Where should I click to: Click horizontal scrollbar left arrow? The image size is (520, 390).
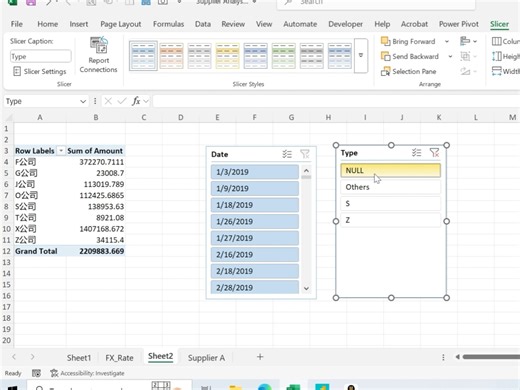point(458,357)
